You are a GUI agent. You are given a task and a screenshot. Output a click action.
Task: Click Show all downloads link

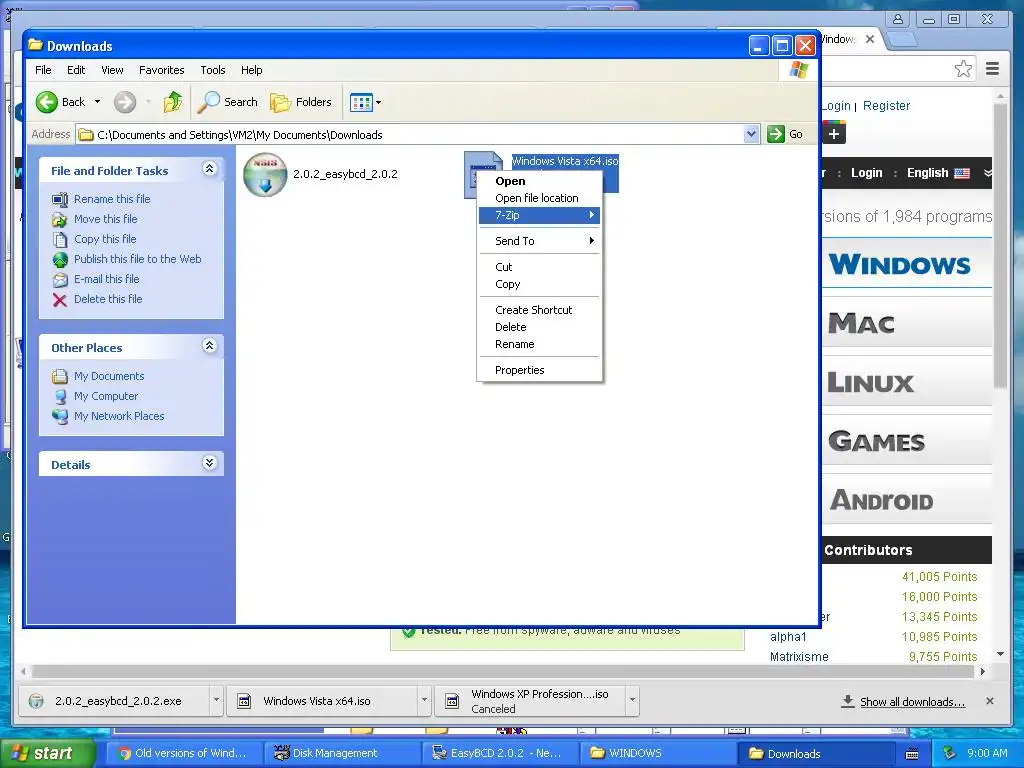click(912, 702)
